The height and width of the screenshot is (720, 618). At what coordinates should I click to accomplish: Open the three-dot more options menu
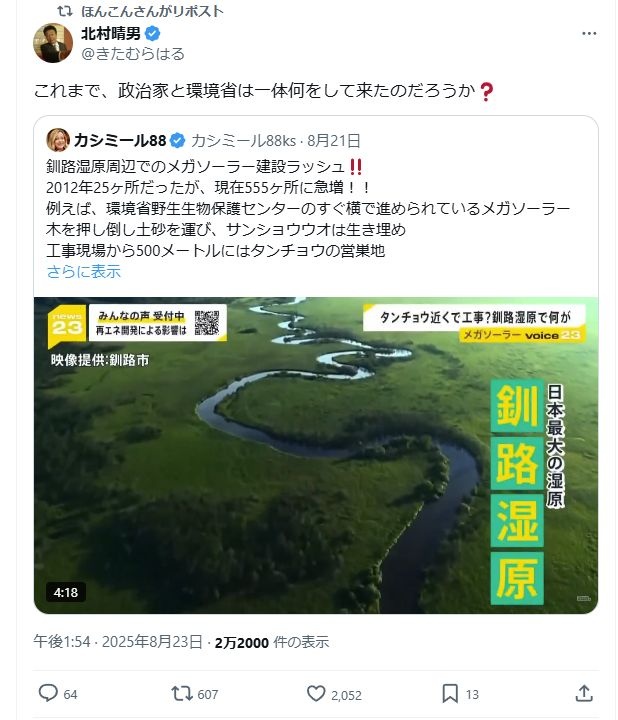click(589, 34)
